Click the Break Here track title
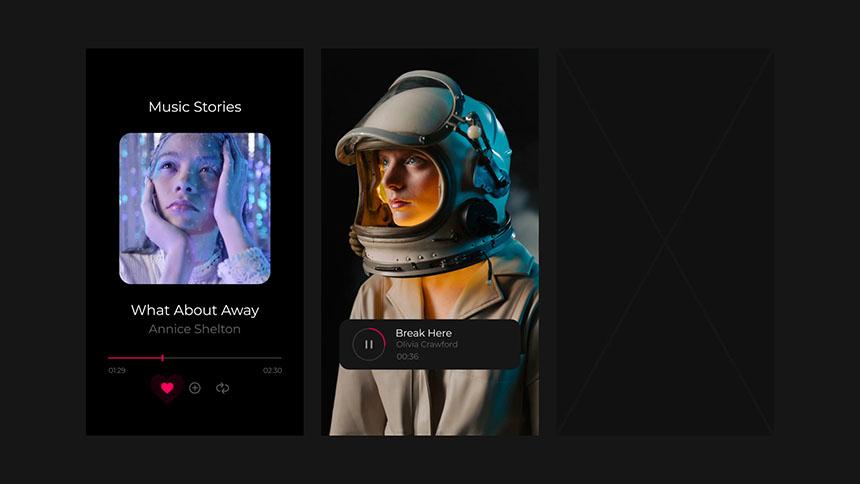The image size is (860, 484). coord(423,333)
